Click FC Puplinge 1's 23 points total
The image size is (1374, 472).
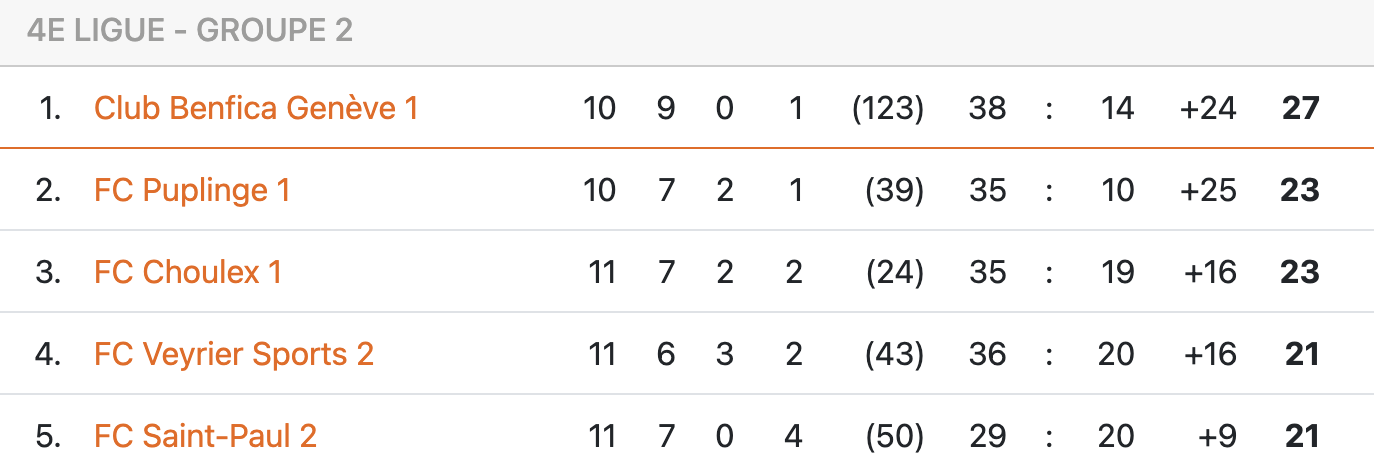click(1301, 190)
